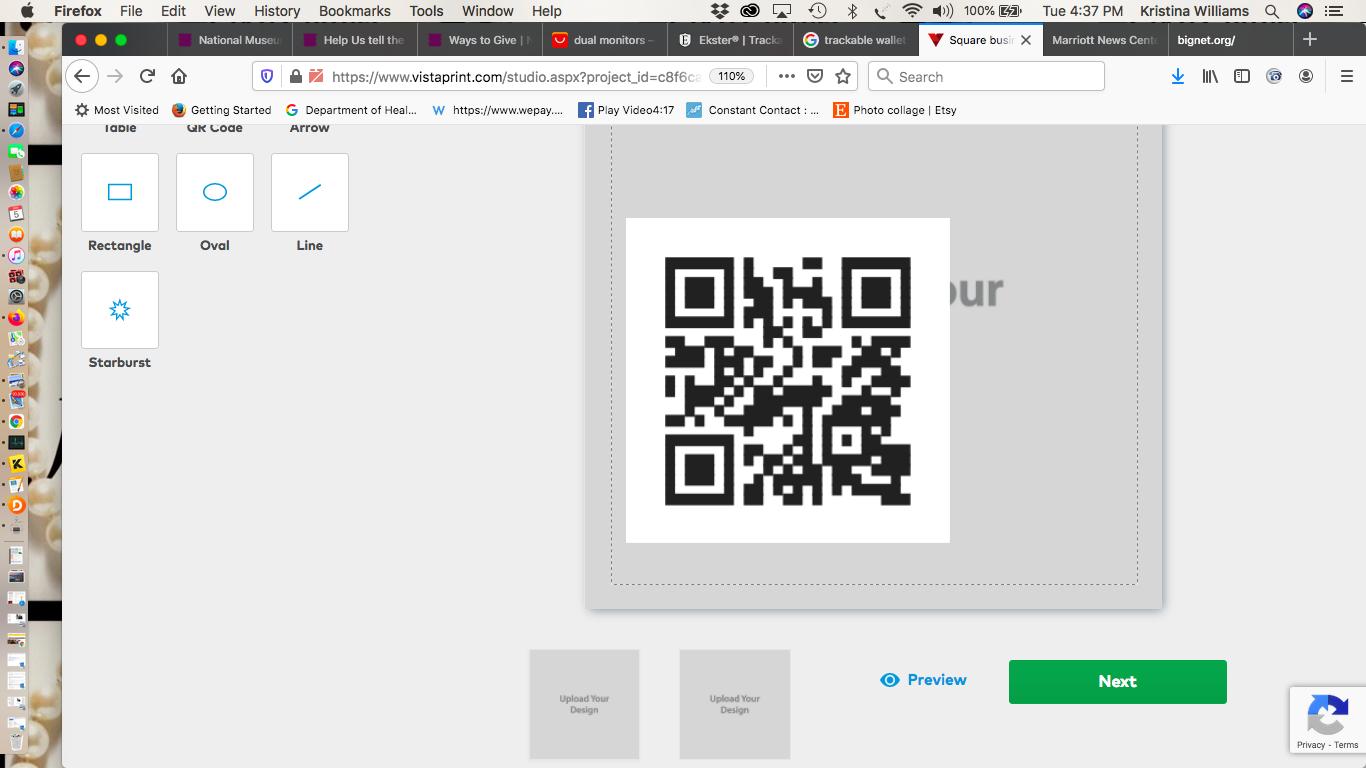Open Trash in the Dock
Viewport: 1366px width, 768px height.
pos(16,741)
